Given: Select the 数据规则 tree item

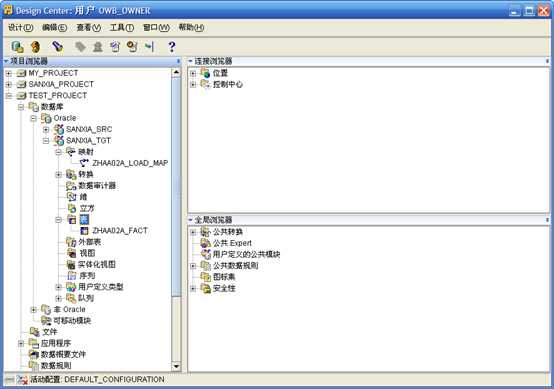Looking at the screenshot, I should point(56,366).
